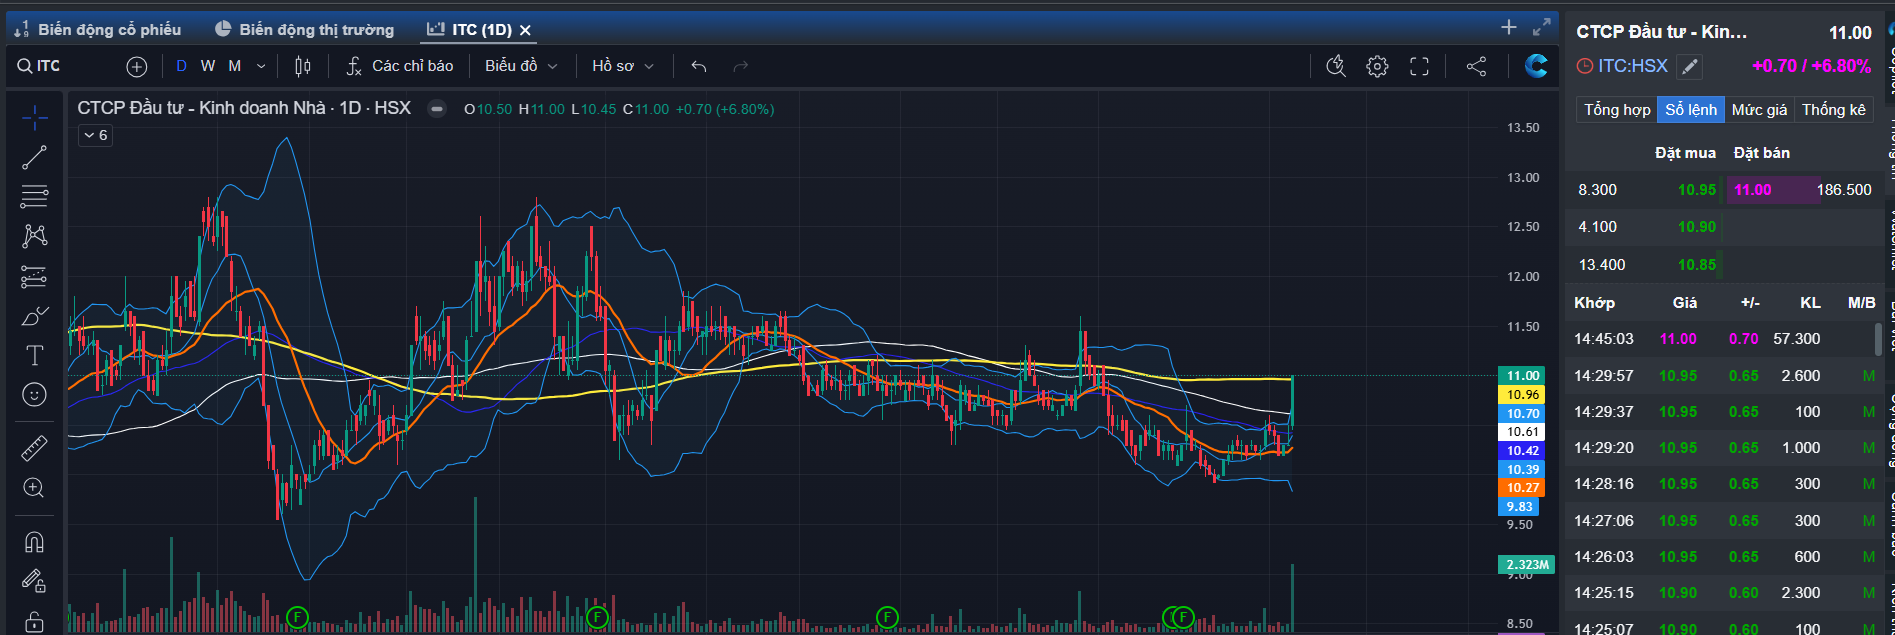The height and width of the screenshot is (635, 1895).
Task: Select the ruler measure tool
Action: pos(34,448)
